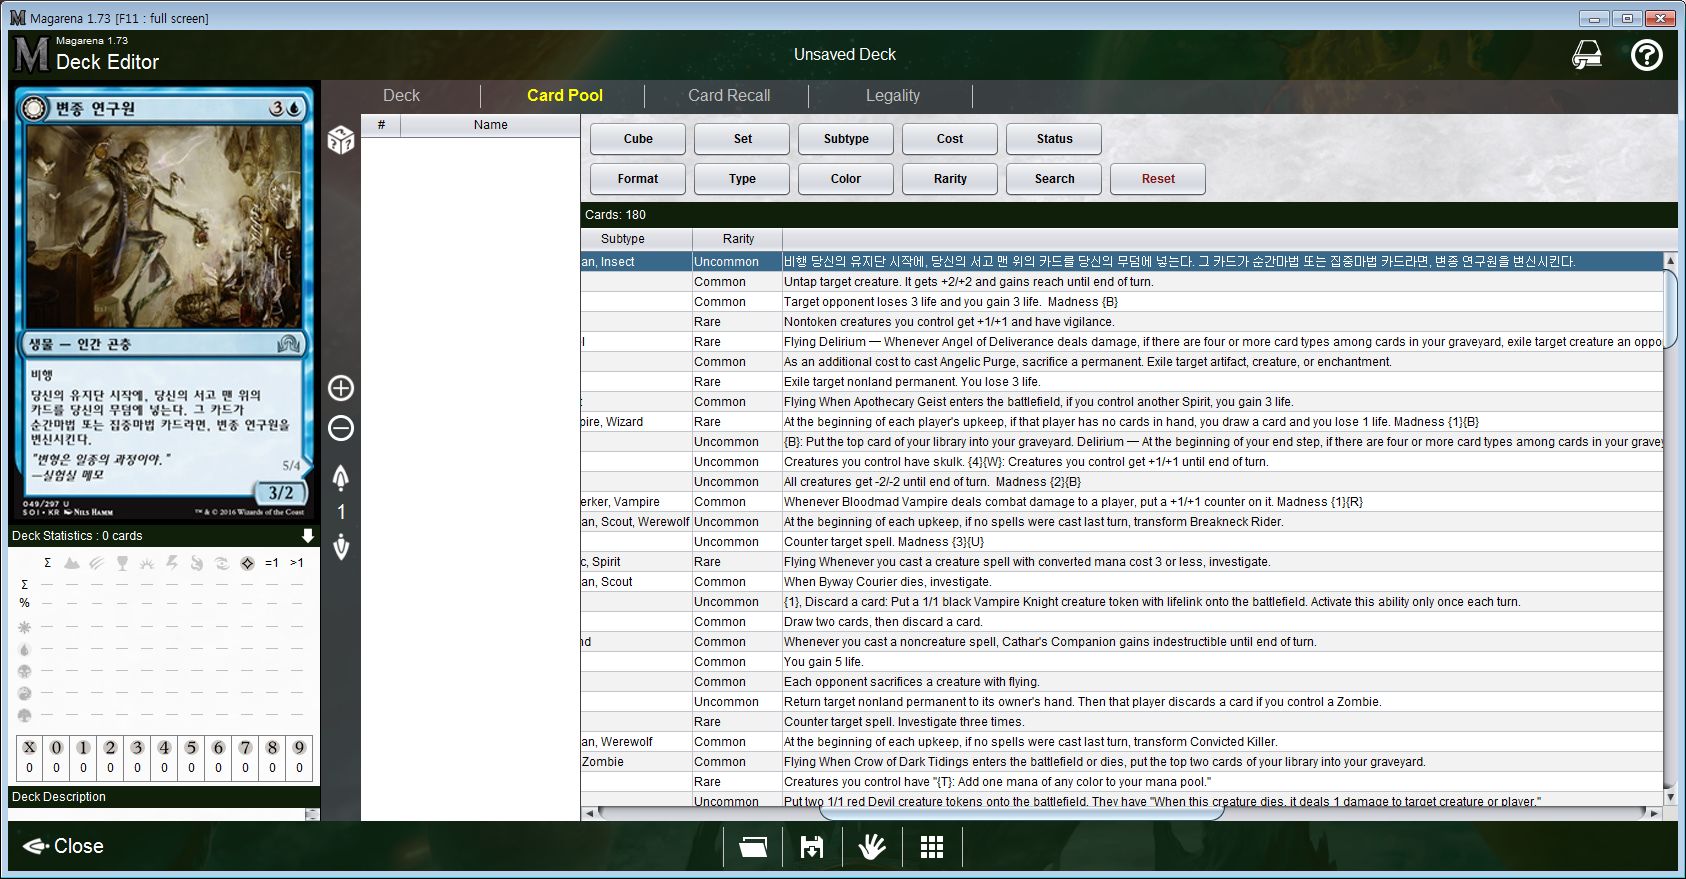Click the Close button
The image size is (1686, 879).
coord(64,846)
